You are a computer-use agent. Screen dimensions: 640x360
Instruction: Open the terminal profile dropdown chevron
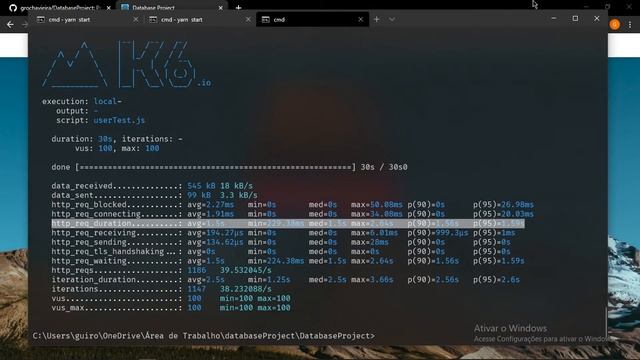tap(392, 20)
